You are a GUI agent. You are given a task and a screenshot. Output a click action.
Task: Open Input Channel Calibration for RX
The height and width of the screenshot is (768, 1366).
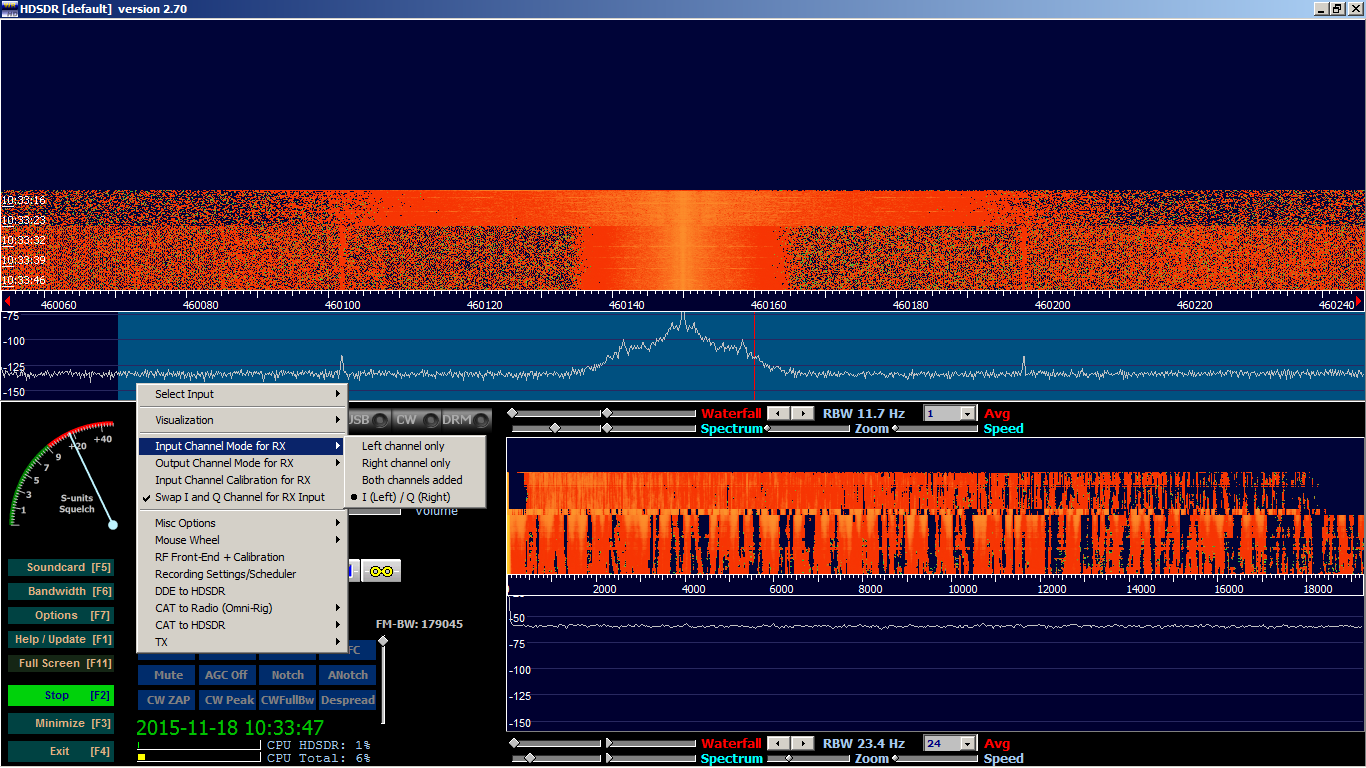click(241, 480)
